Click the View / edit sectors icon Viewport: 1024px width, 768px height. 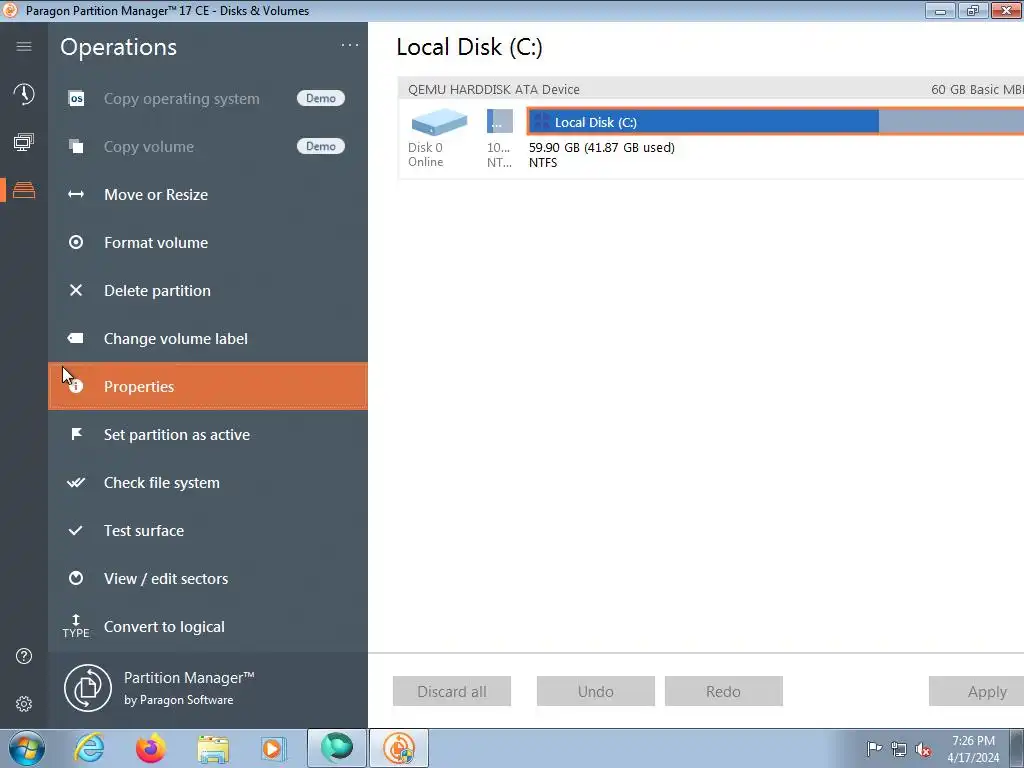pos(76,579)
